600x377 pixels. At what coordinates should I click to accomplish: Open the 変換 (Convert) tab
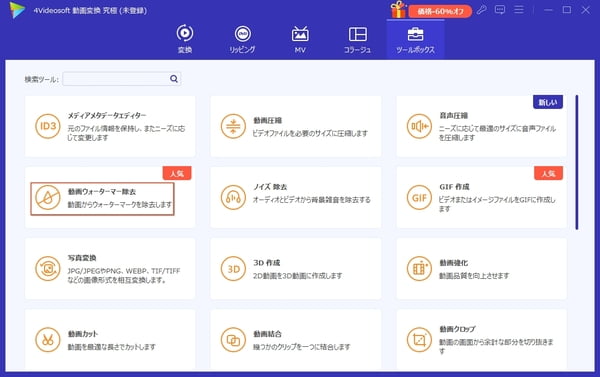click(185, 39)
